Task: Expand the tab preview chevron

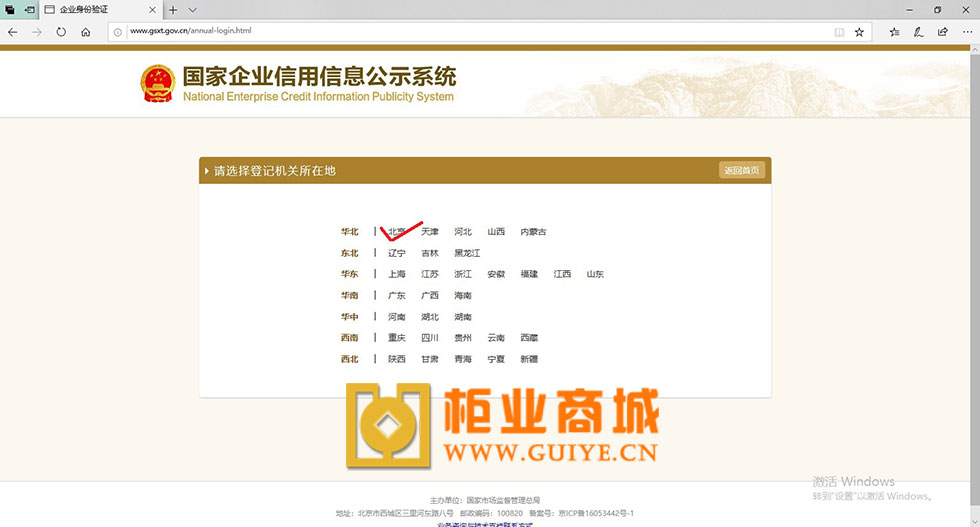Action: [x=193, y=10]
